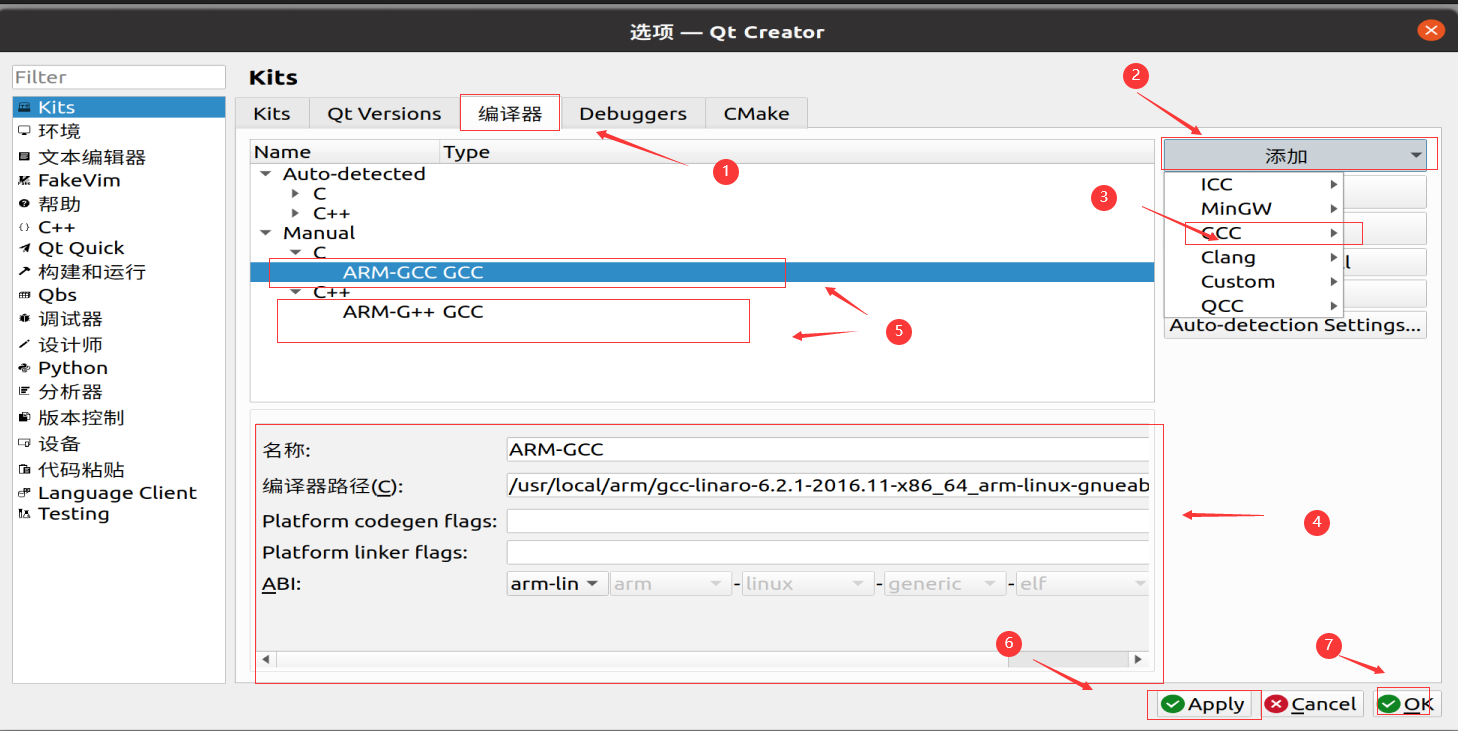
Task: Click the Platform codegen flags field
Action: point(828,521)
